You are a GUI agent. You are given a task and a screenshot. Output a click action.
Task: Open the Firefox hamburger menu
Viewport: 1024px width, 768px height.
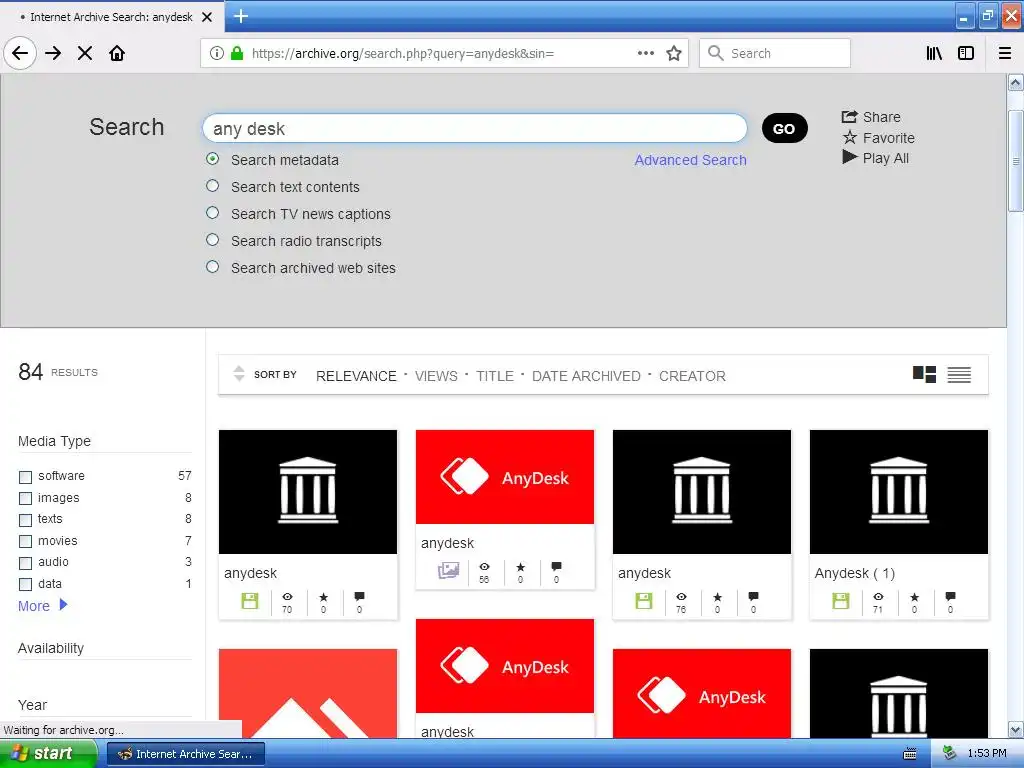point(1005,53)
